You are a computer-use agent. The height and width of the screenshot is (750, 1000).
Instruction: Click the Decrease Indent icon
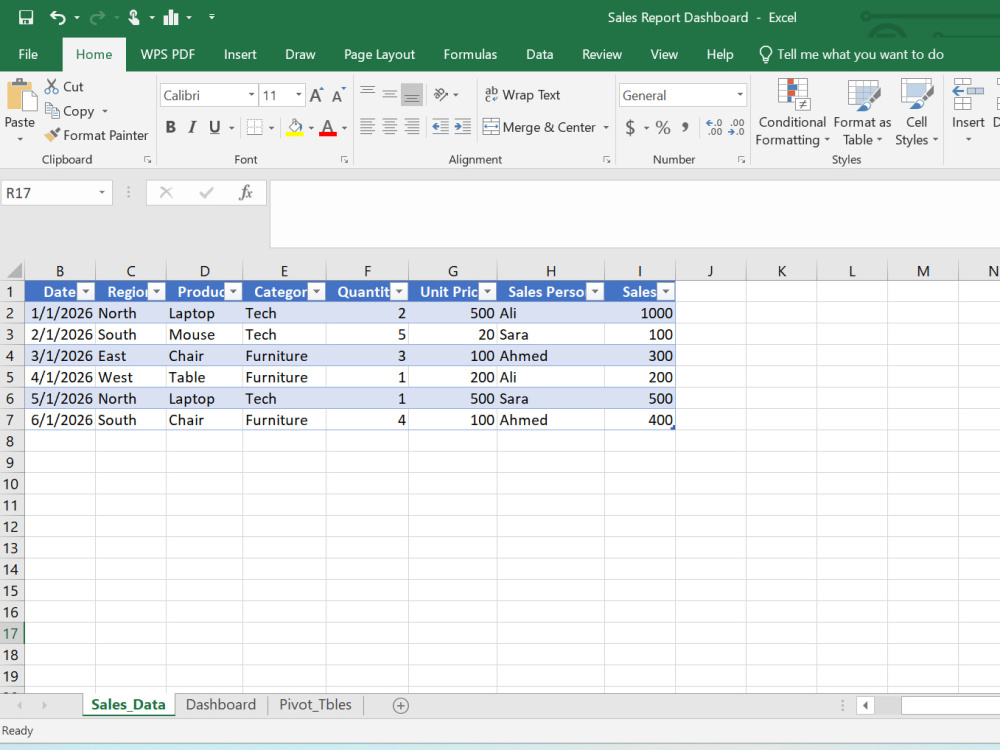click(x=440, y=126)
